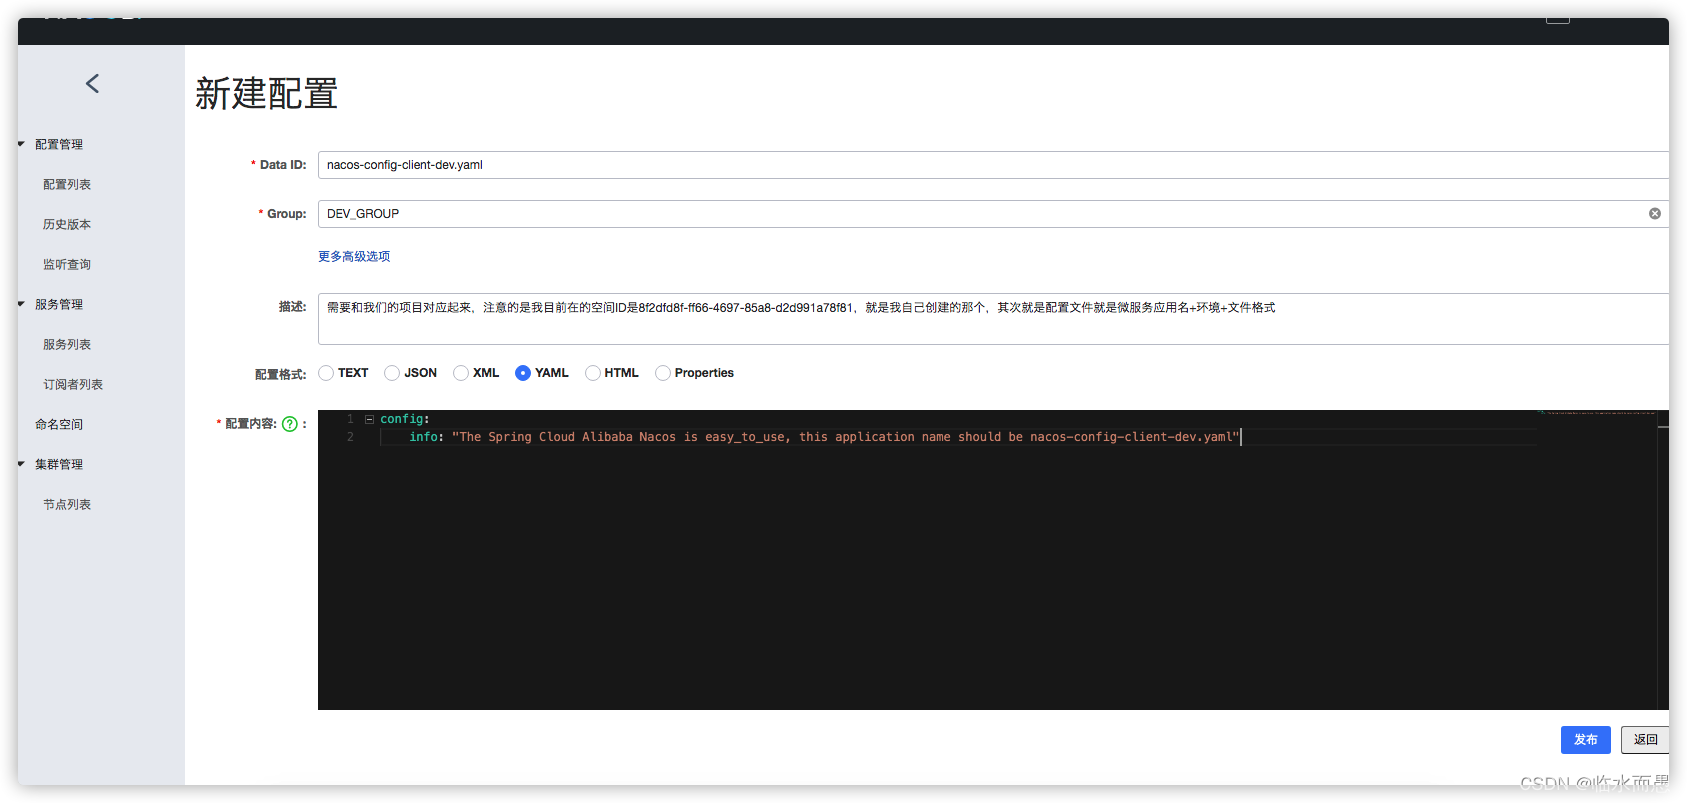
Task: Click inside the 描述 description textarea
Action: coord(993,319)
